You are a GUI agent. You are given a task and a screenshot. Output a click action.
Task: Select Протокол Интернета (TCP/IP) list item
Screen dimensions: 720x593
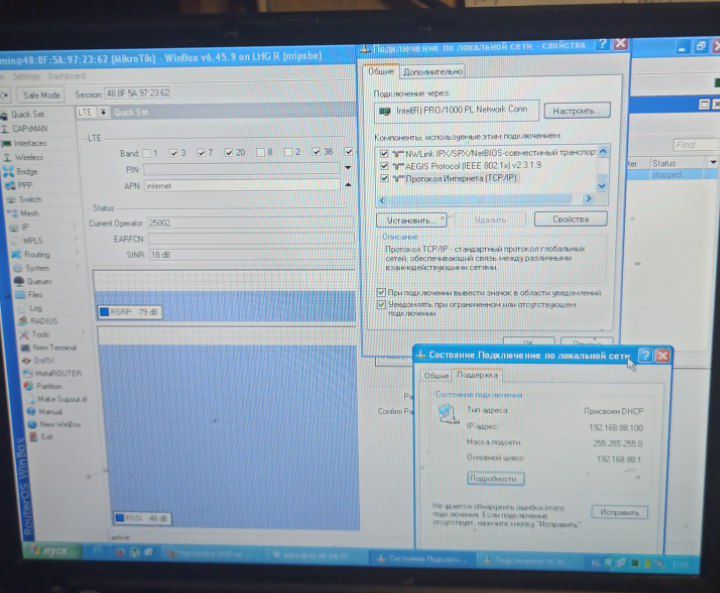click(461, 178)
